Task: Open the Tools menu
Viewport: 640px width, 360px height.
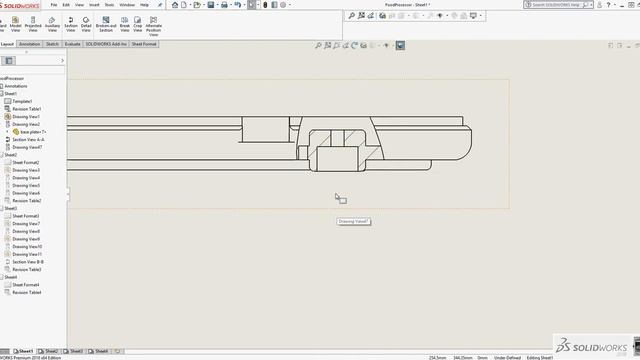Action: click(109, 5)
